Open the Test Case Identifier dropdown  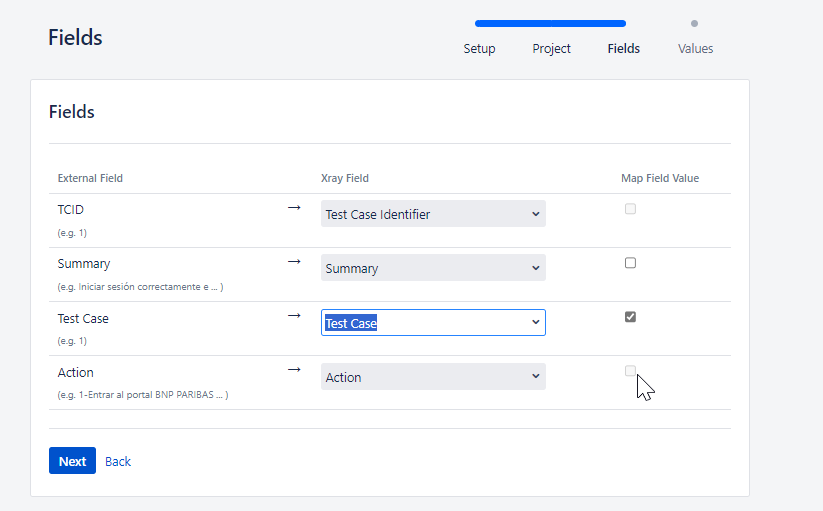pyautogui.click(x=433, y=214)
